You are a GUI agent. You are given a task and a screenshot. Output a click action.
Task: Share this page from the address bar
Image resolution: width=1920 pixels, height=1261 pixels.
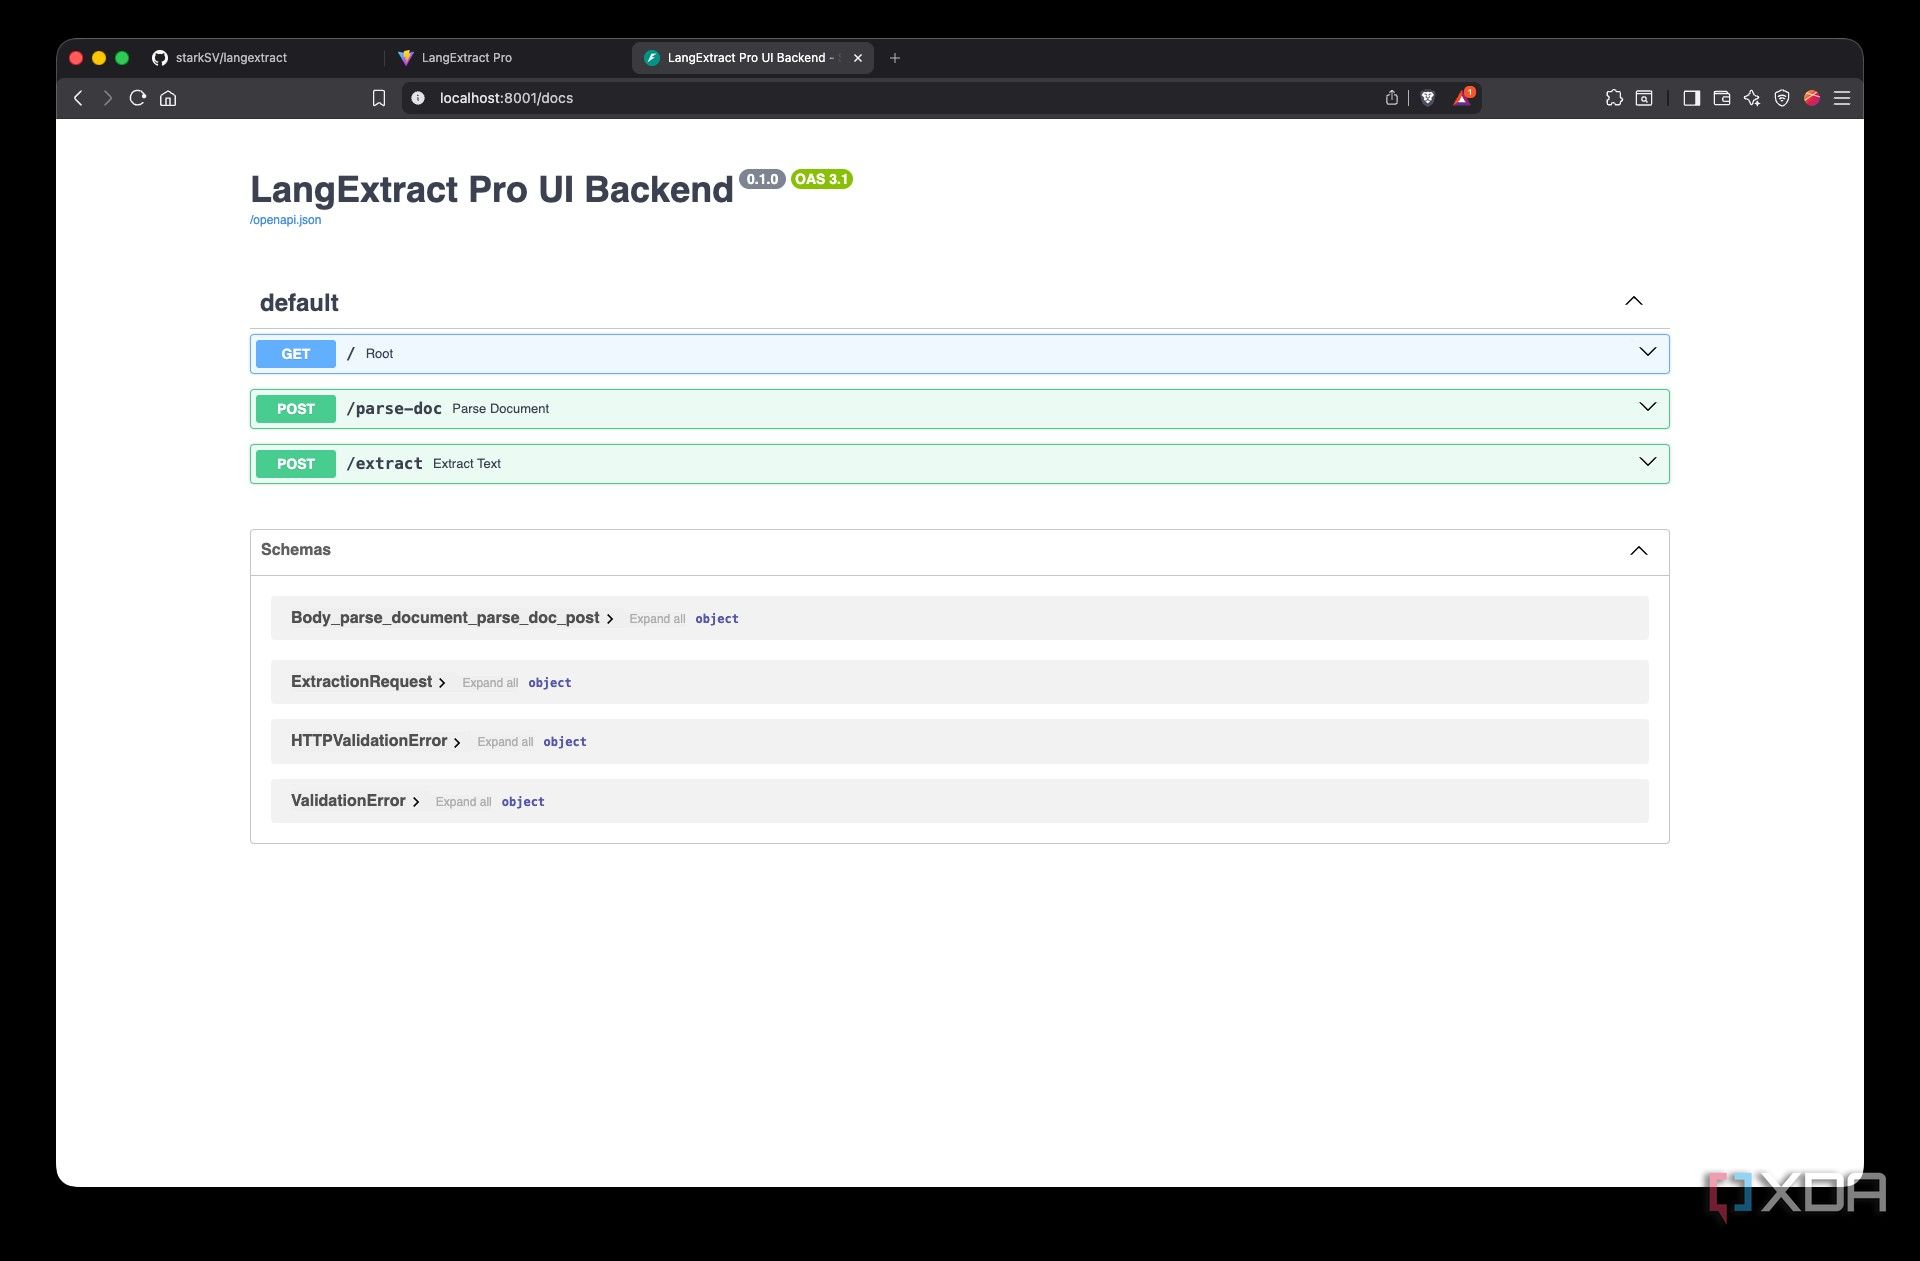(1391, 98)
